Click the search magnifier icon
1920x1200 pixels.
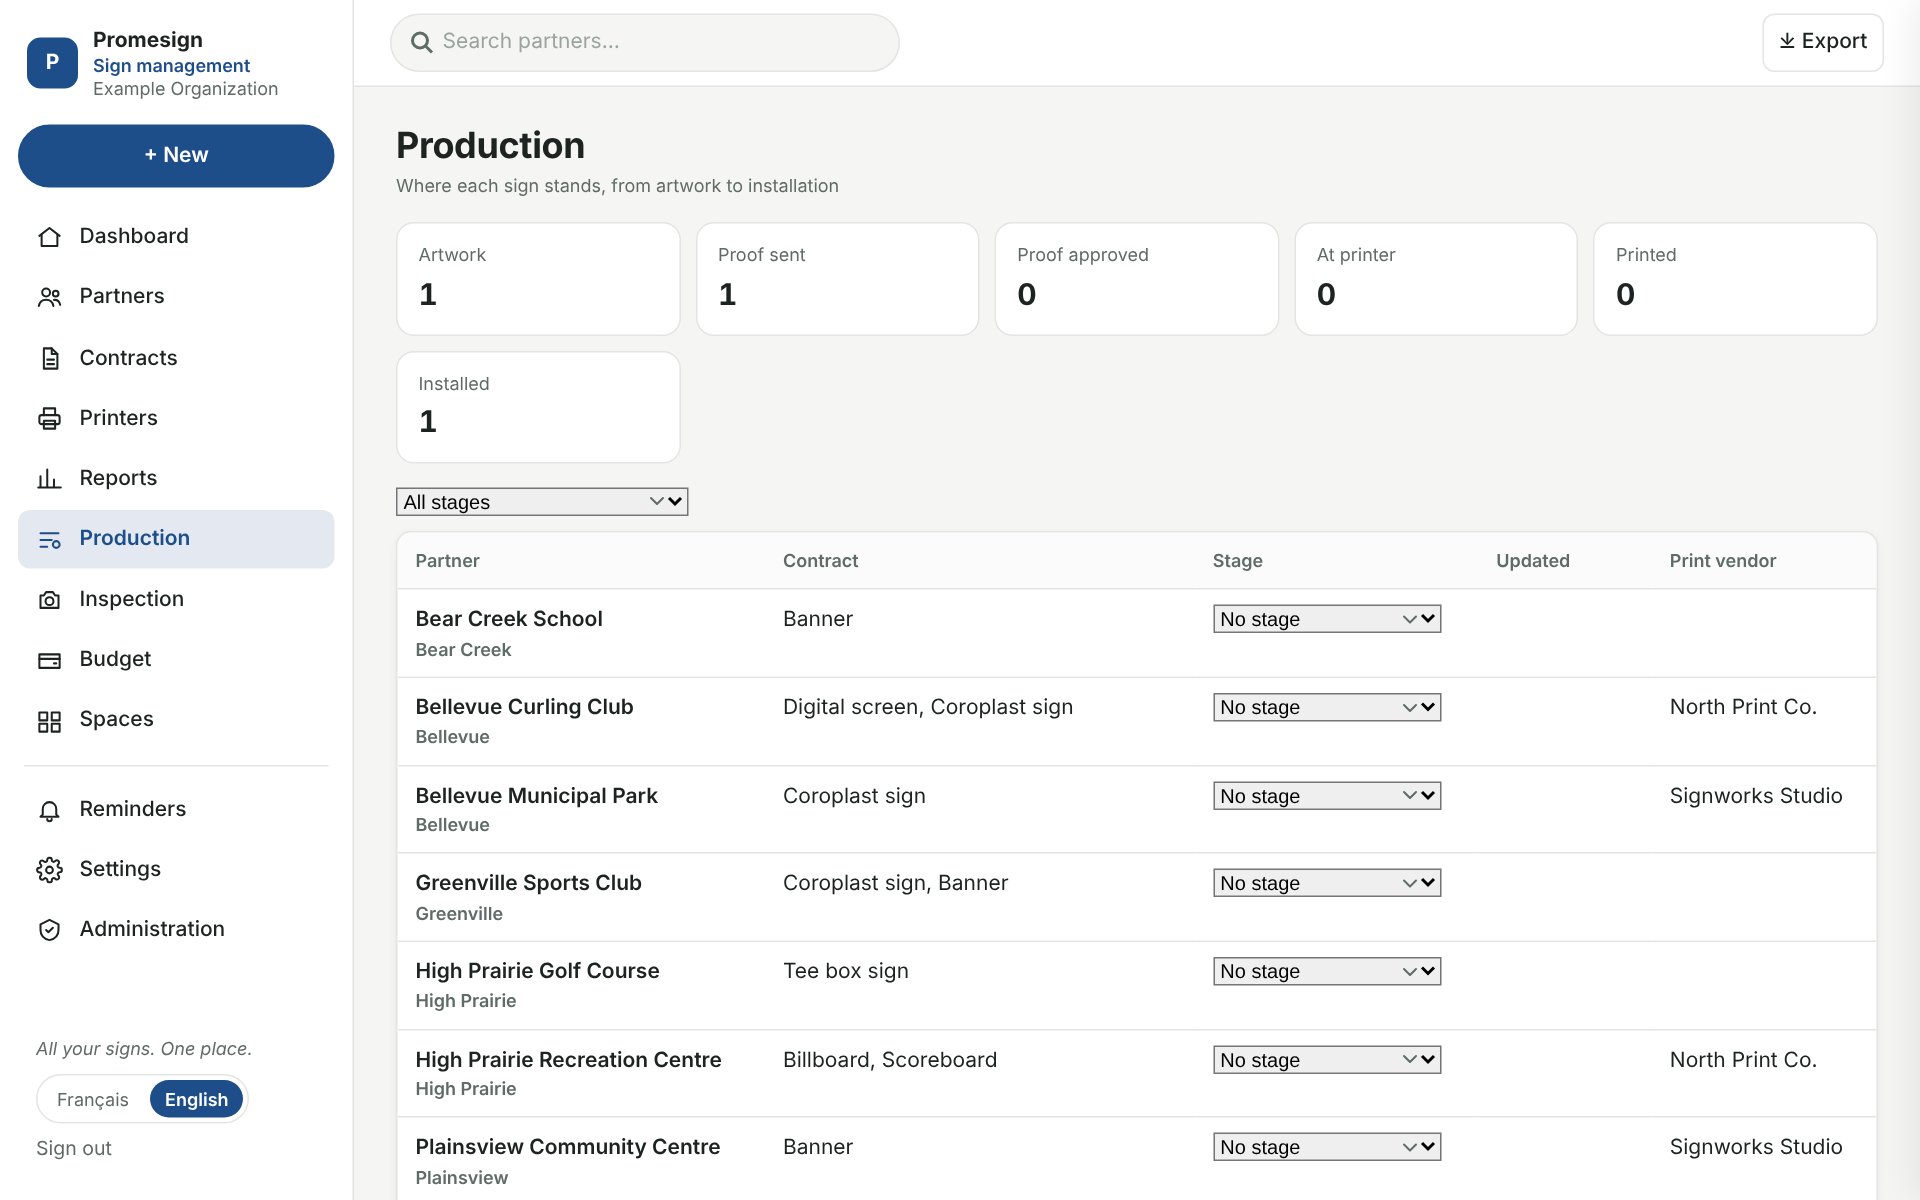click(422, 42)
